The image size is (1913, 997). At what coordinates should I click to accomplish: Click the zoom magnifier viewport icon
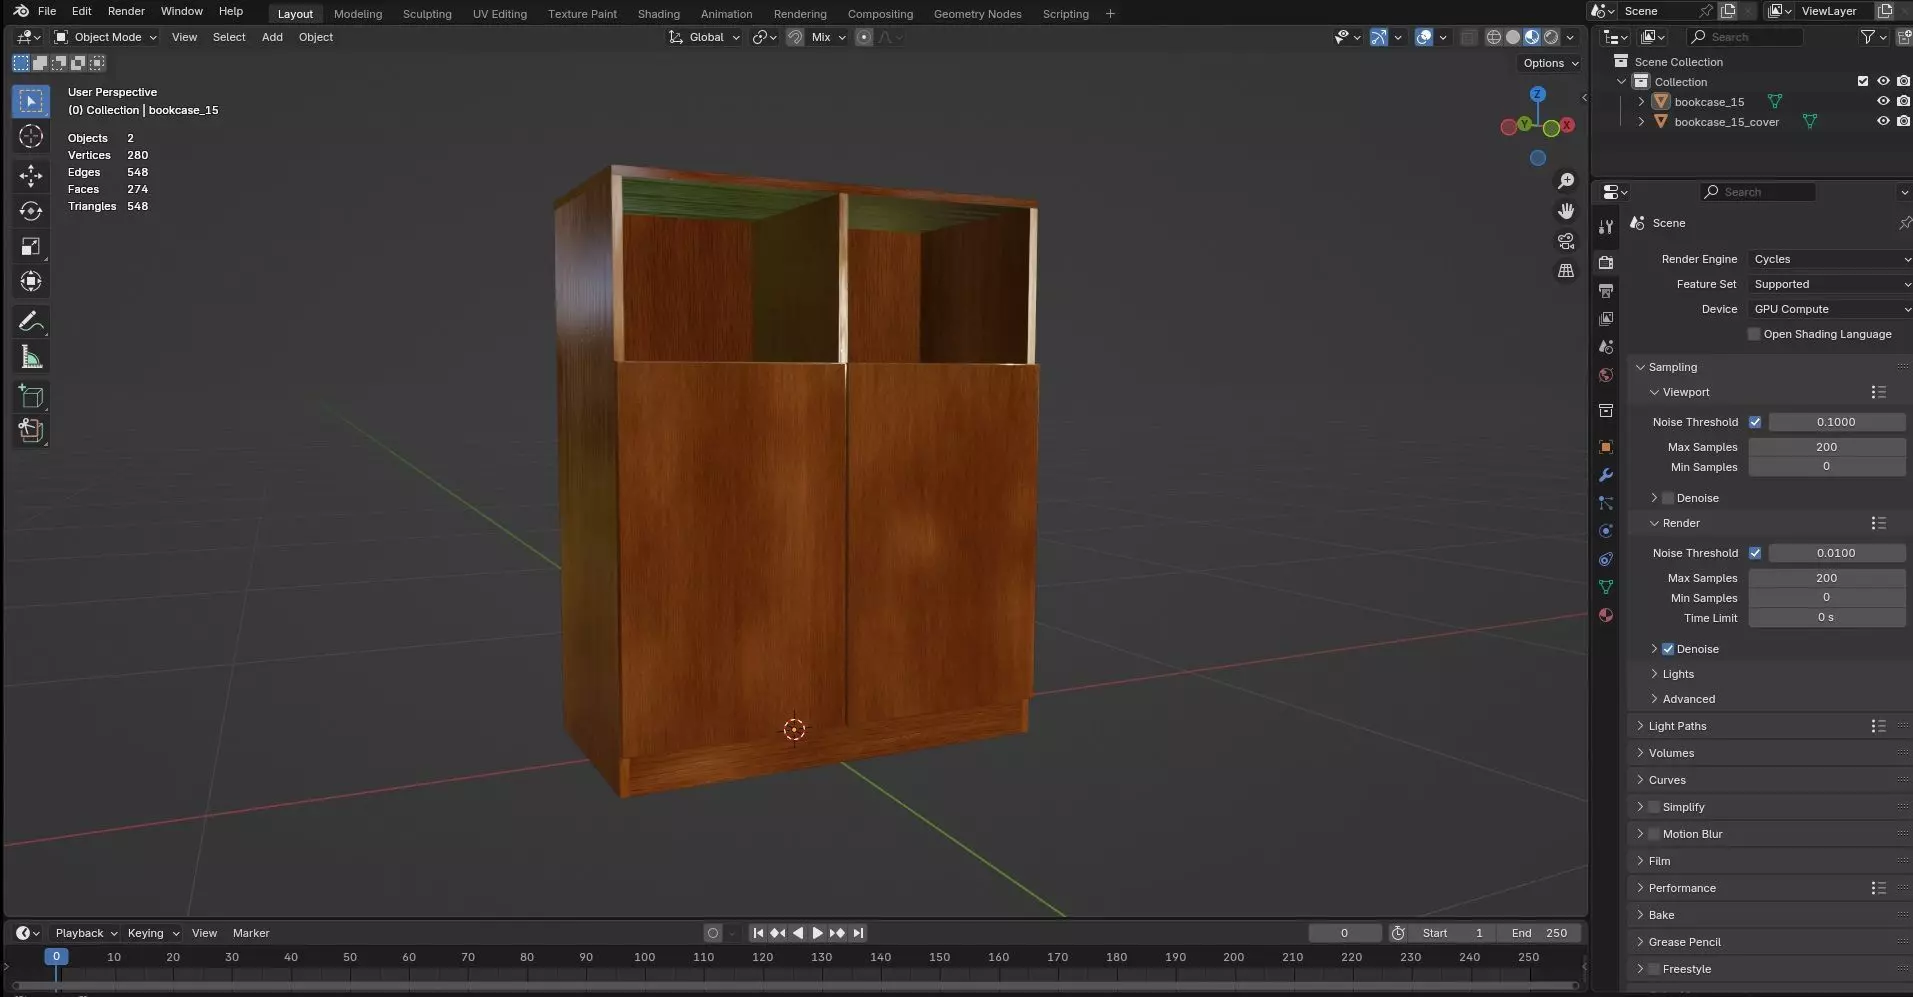pyautogui.click(x=1566, y=181)
